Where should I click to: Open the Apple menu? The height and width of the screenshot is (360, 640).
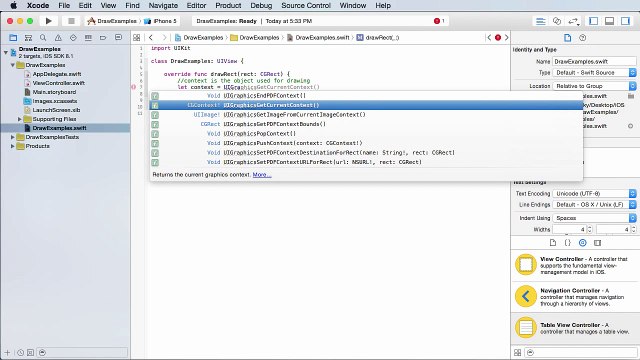[13, 5]
